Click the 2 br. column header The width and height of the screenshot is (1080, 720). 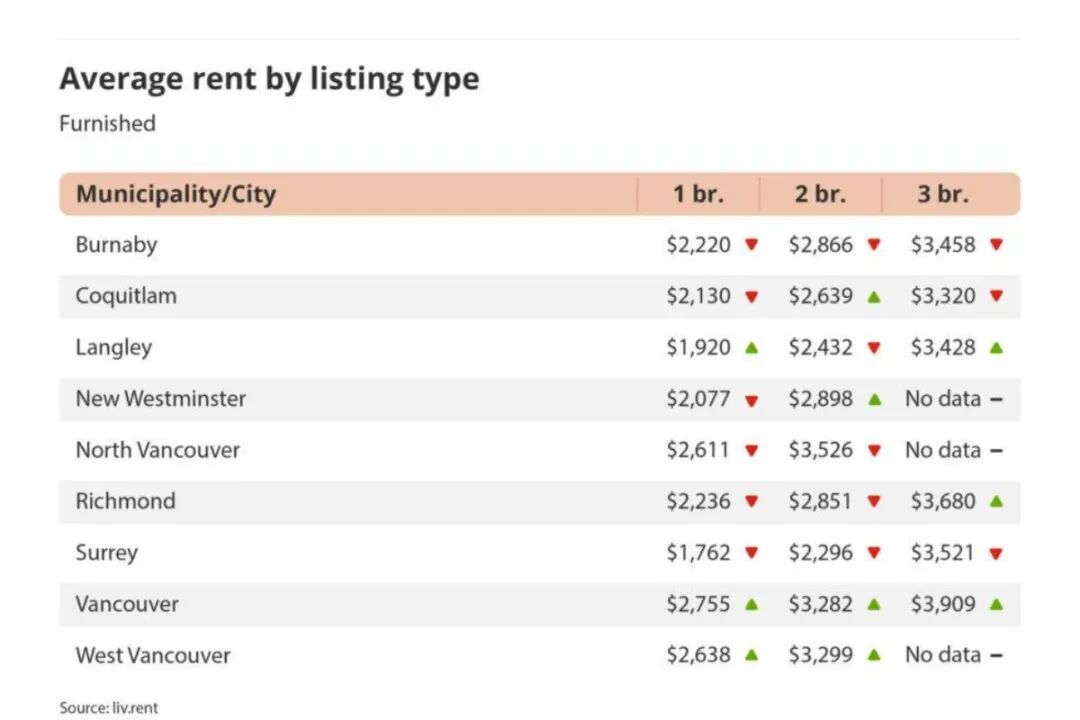[820, 194]
